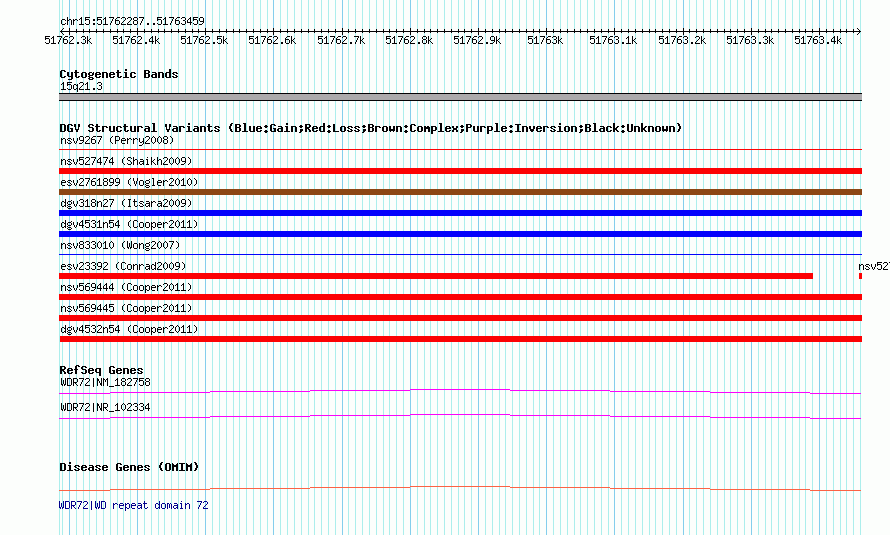Select nsv569444 (Cooper2011) label
890x535 pixels.
click(126, 287)
